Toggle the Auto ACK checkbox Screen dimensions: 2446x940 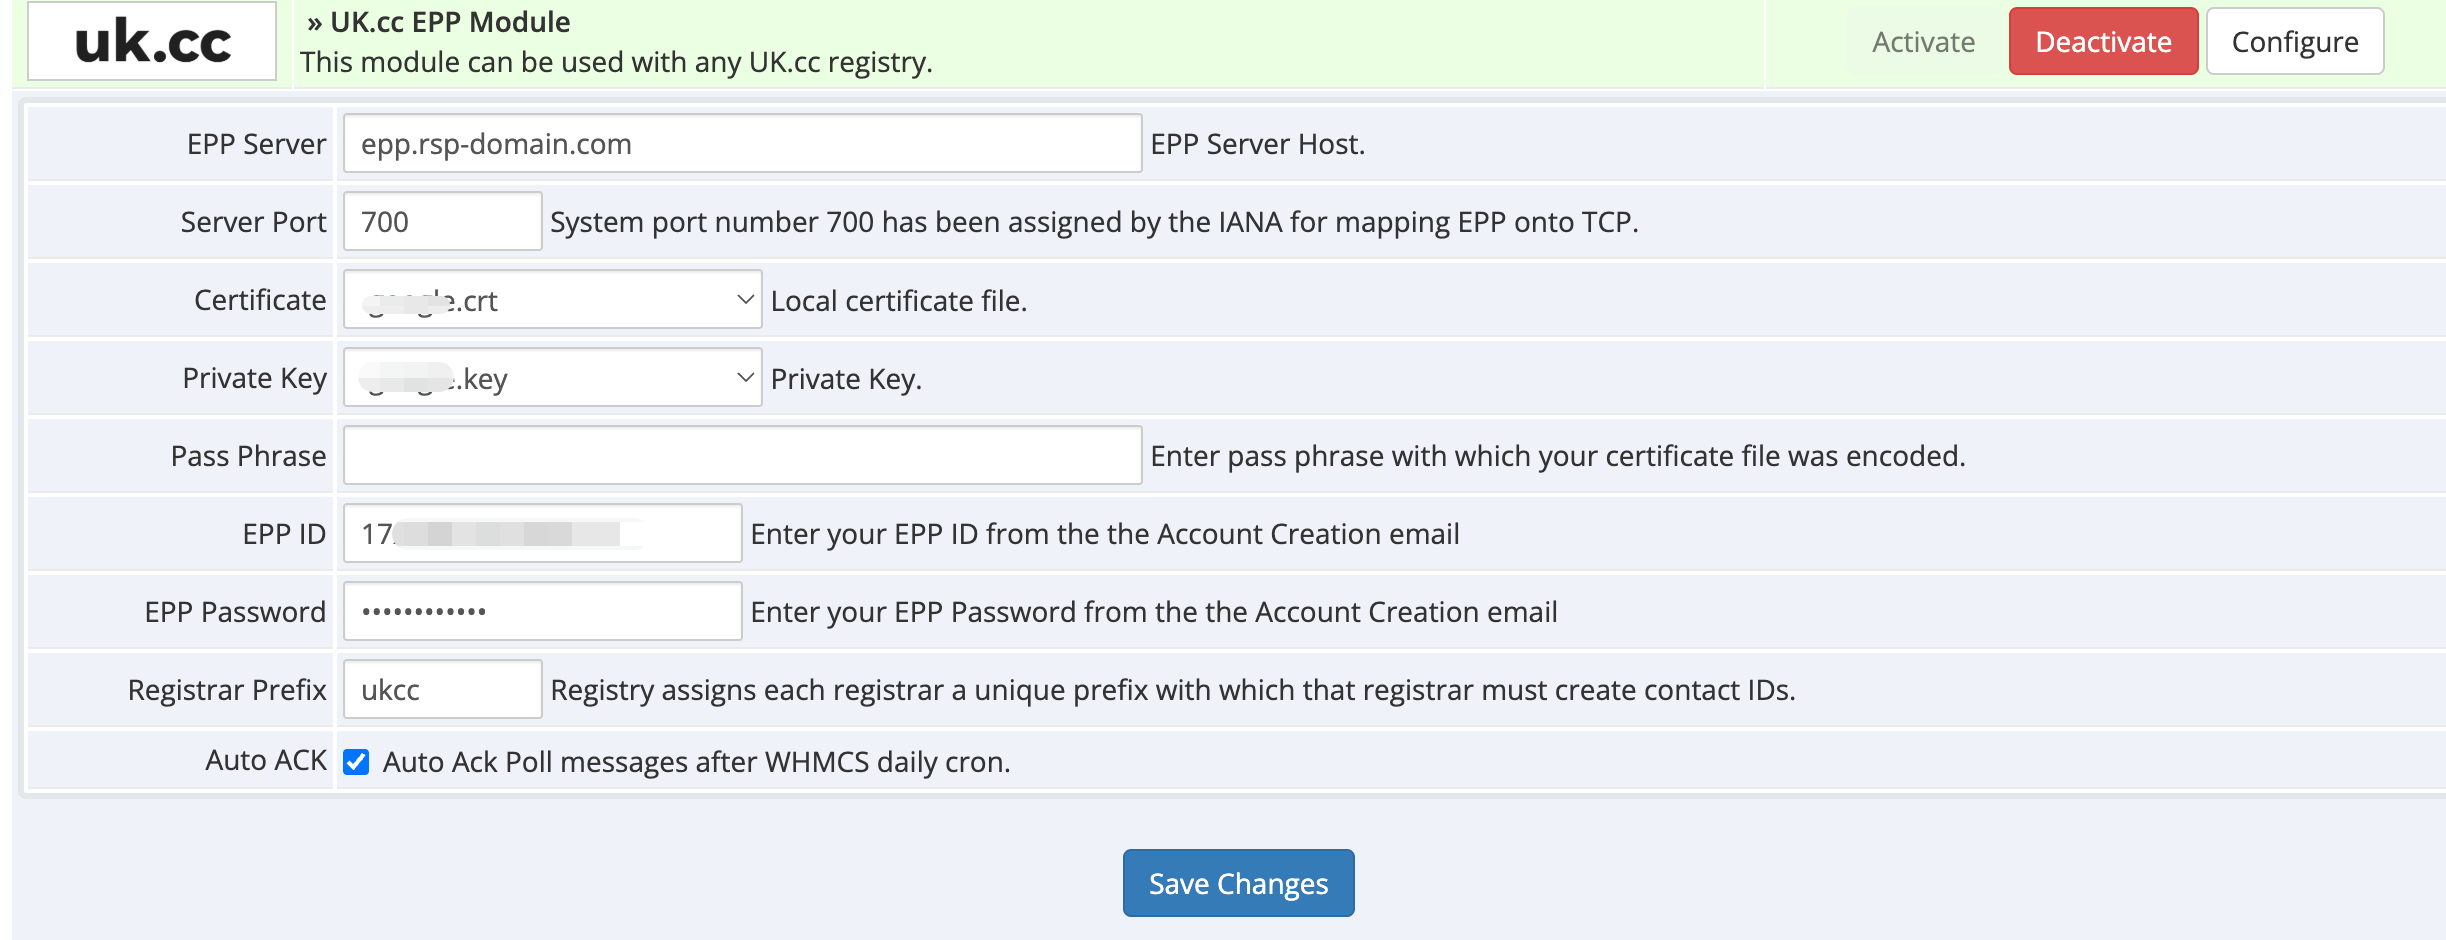(x=356, y=762)
